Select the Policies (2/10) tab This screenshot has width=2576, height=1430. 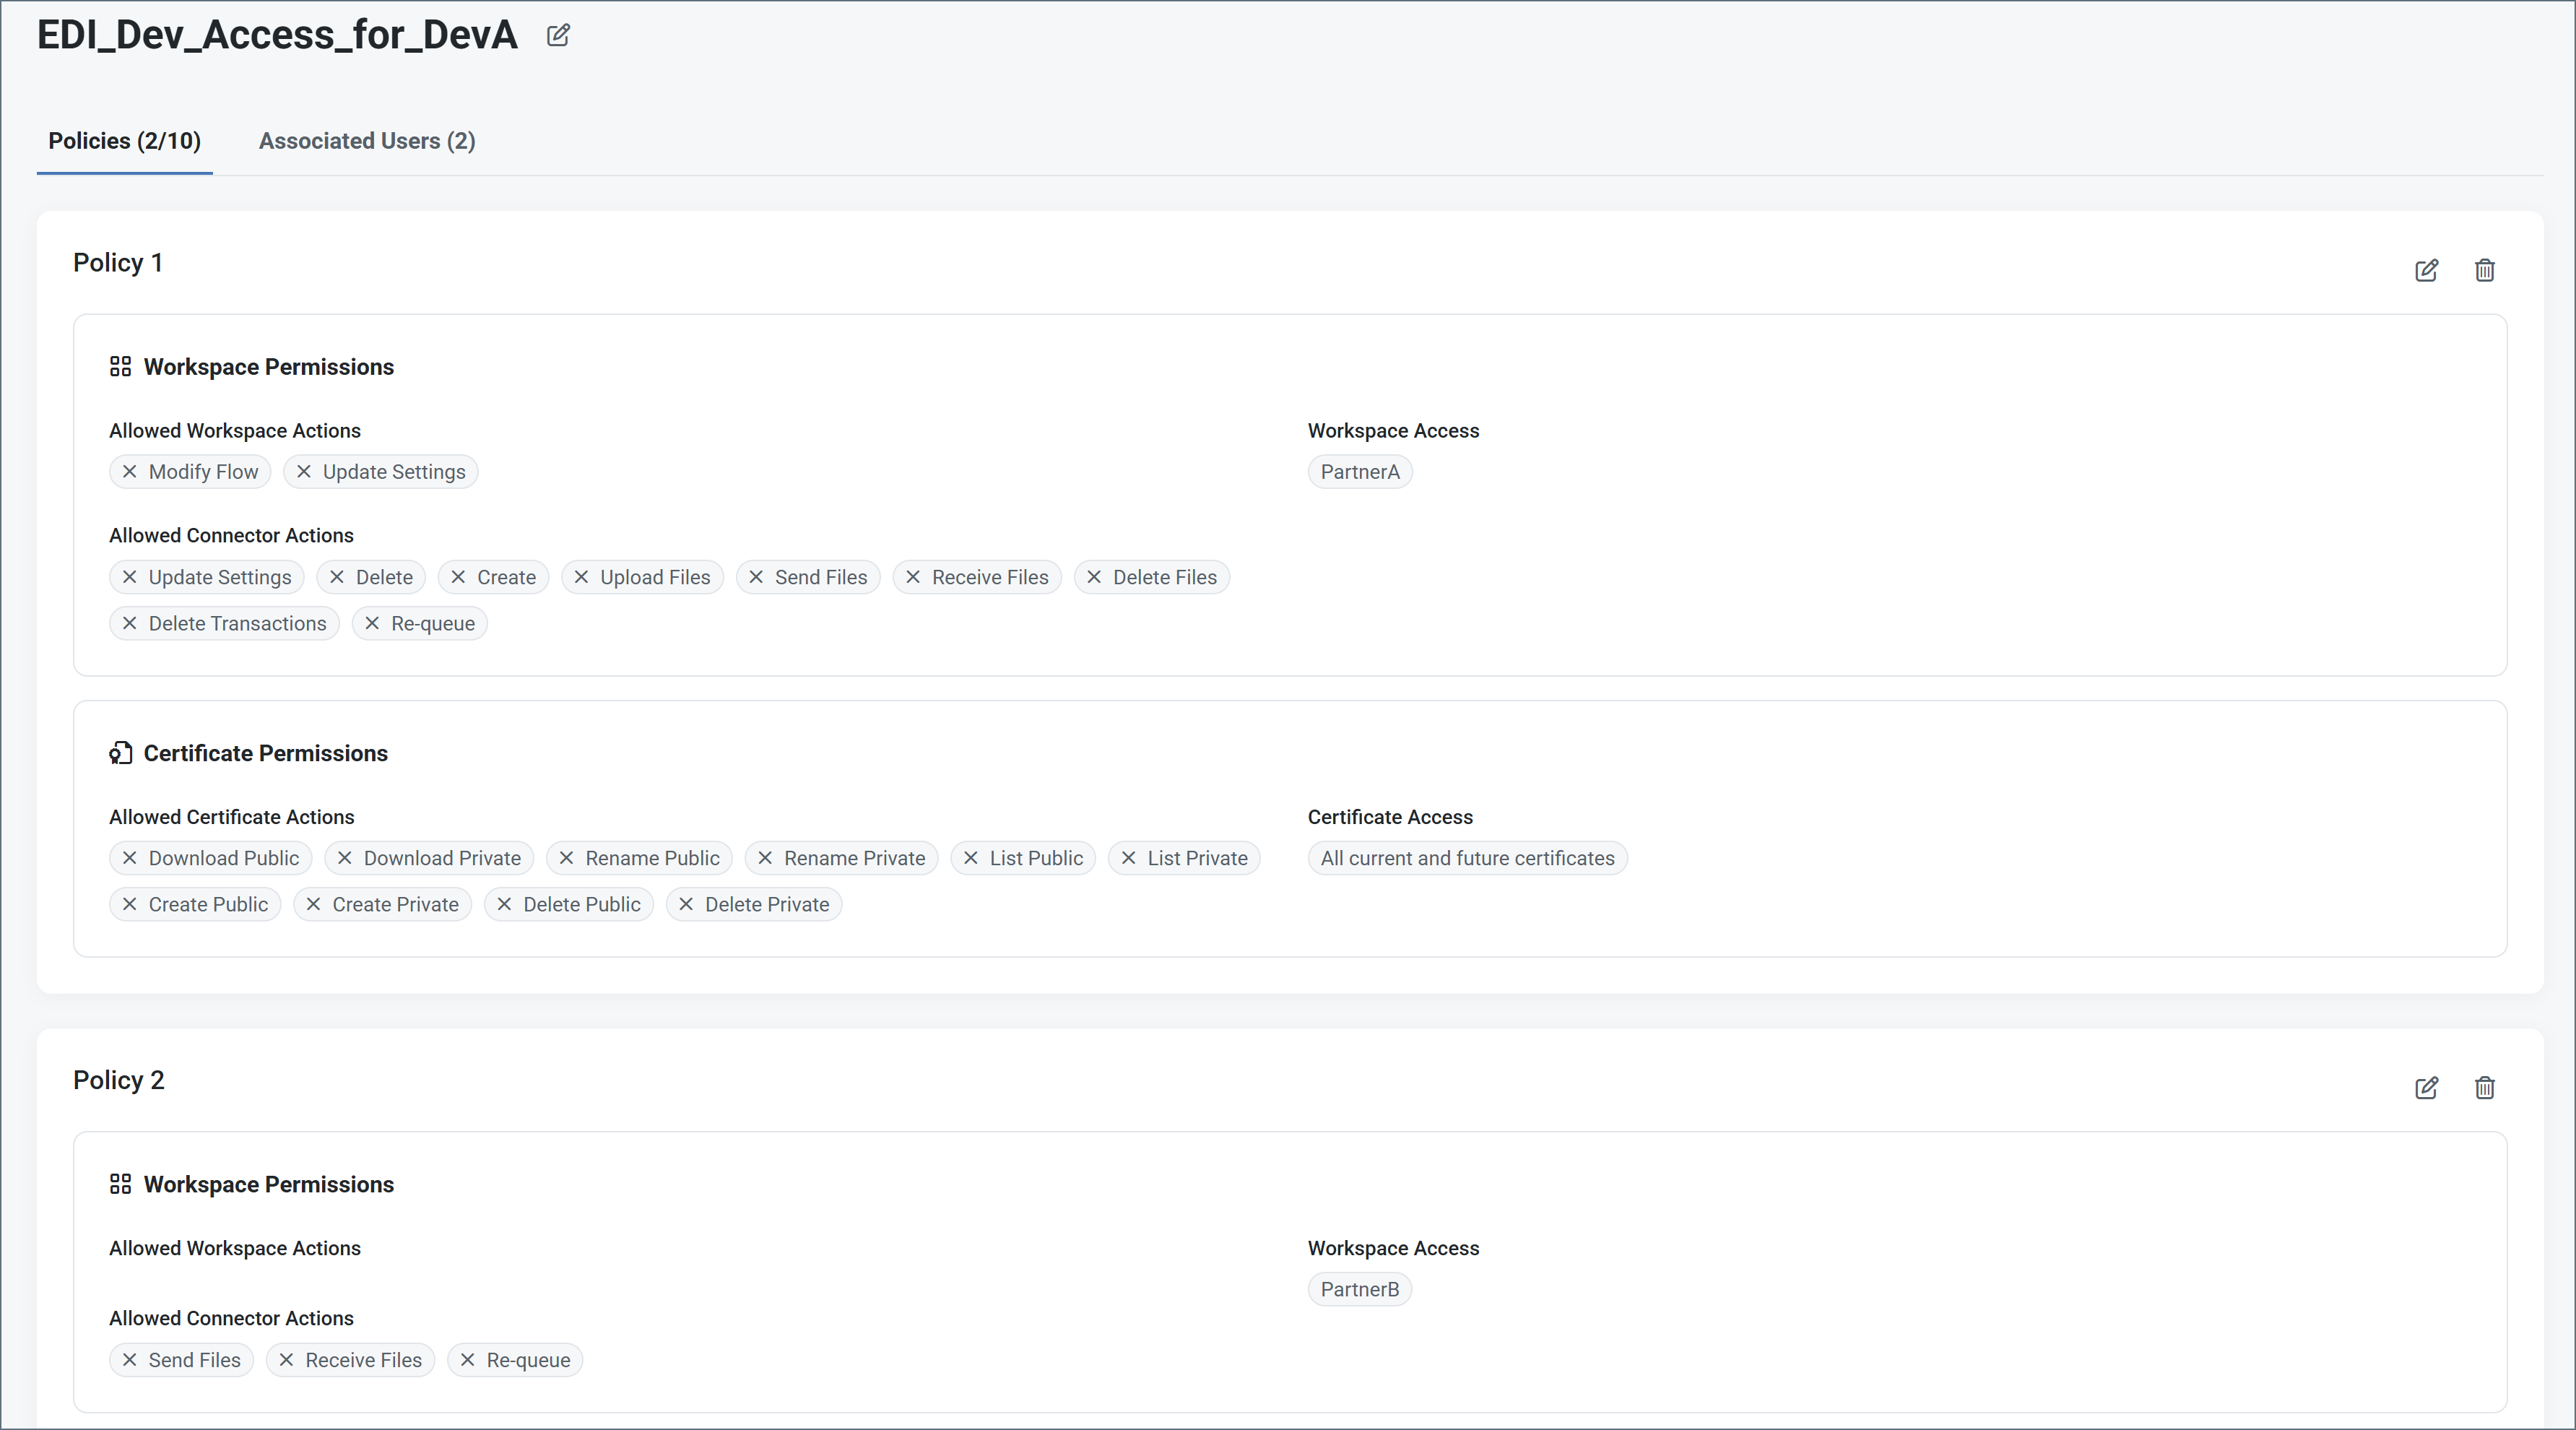pyautogui.click(x=125, y=141)
